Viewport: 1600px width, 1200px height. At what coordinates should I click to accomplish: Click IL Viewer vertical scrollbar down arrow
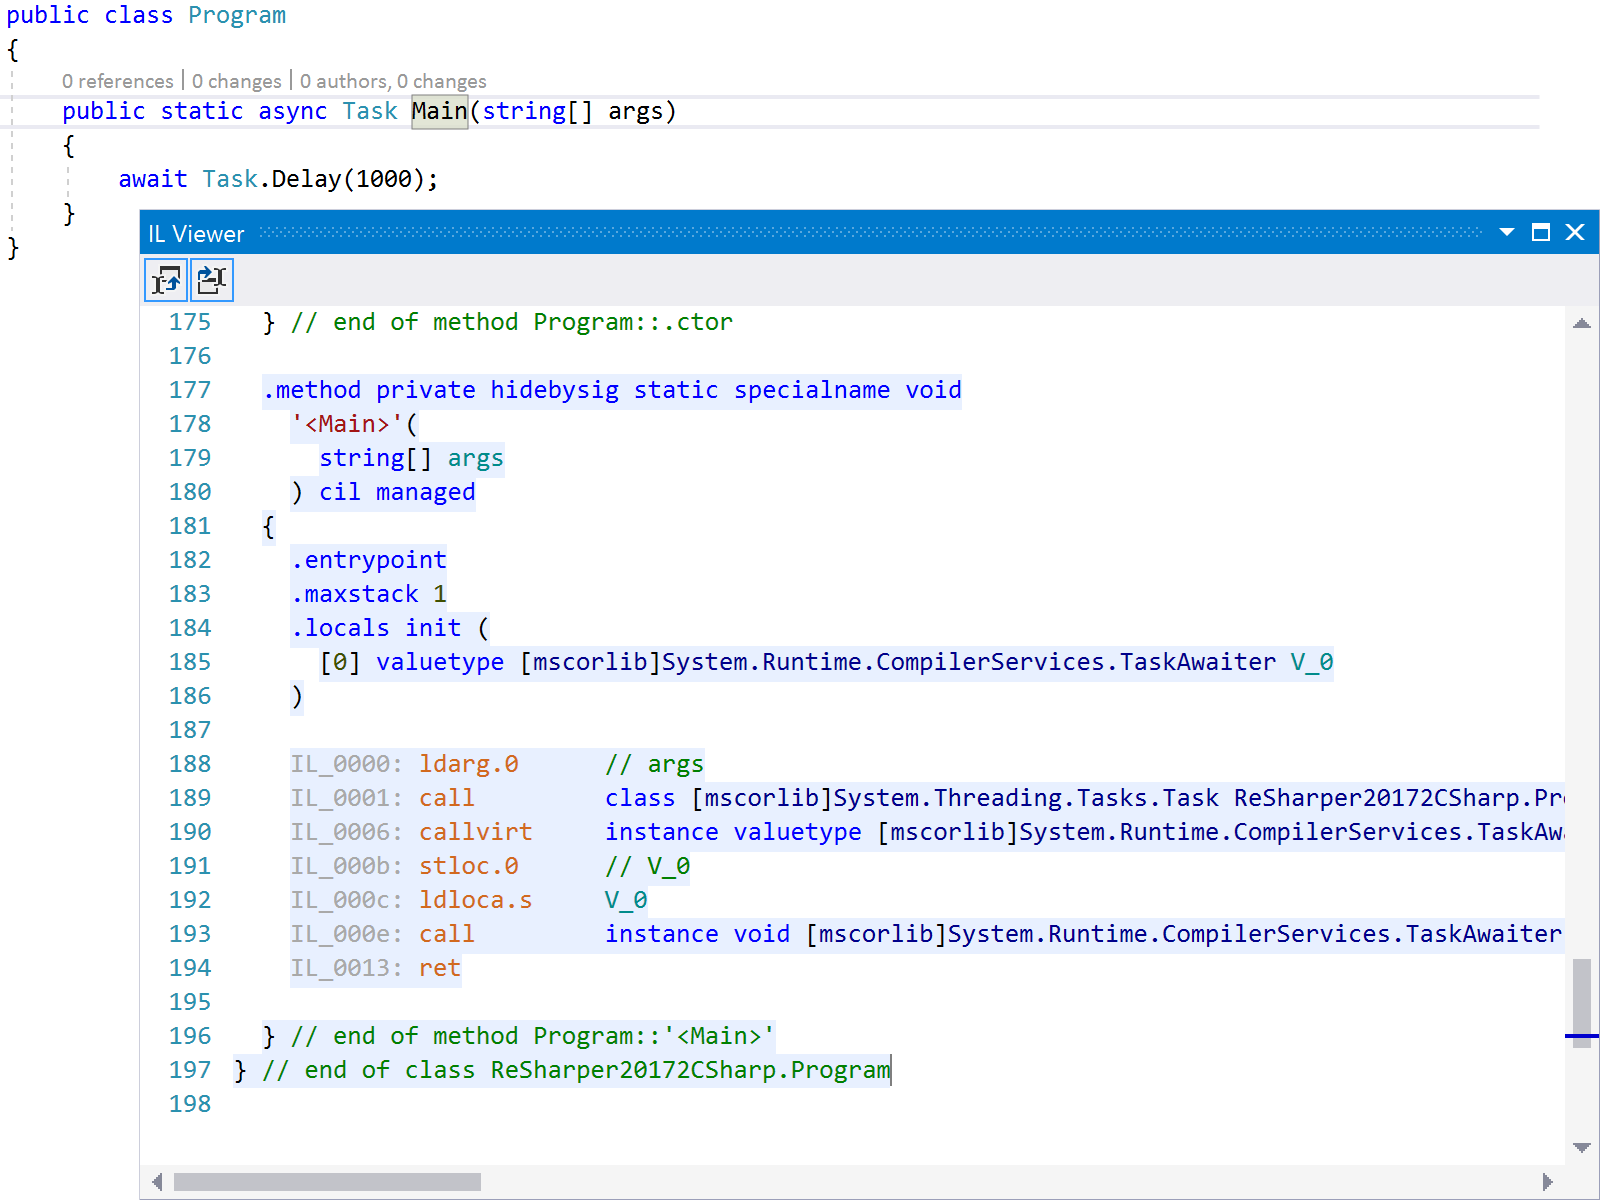pyautogui.click(x=1582, y=1147)
